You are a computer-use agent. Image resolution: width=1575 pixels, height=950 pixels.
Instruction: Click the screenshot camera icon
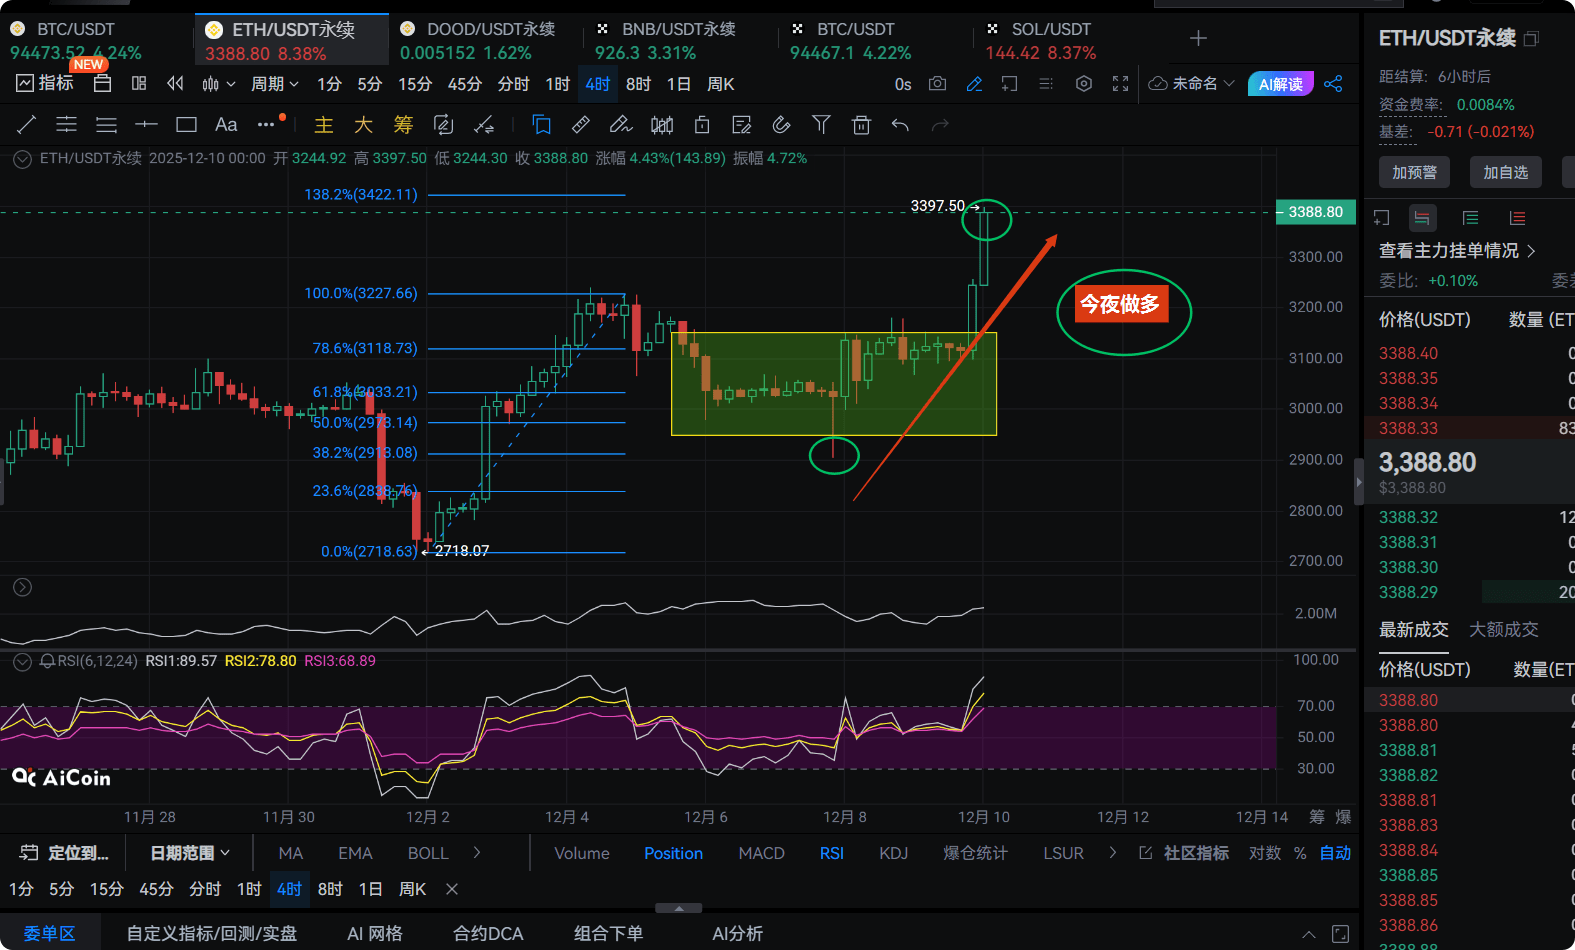point(937,84)
